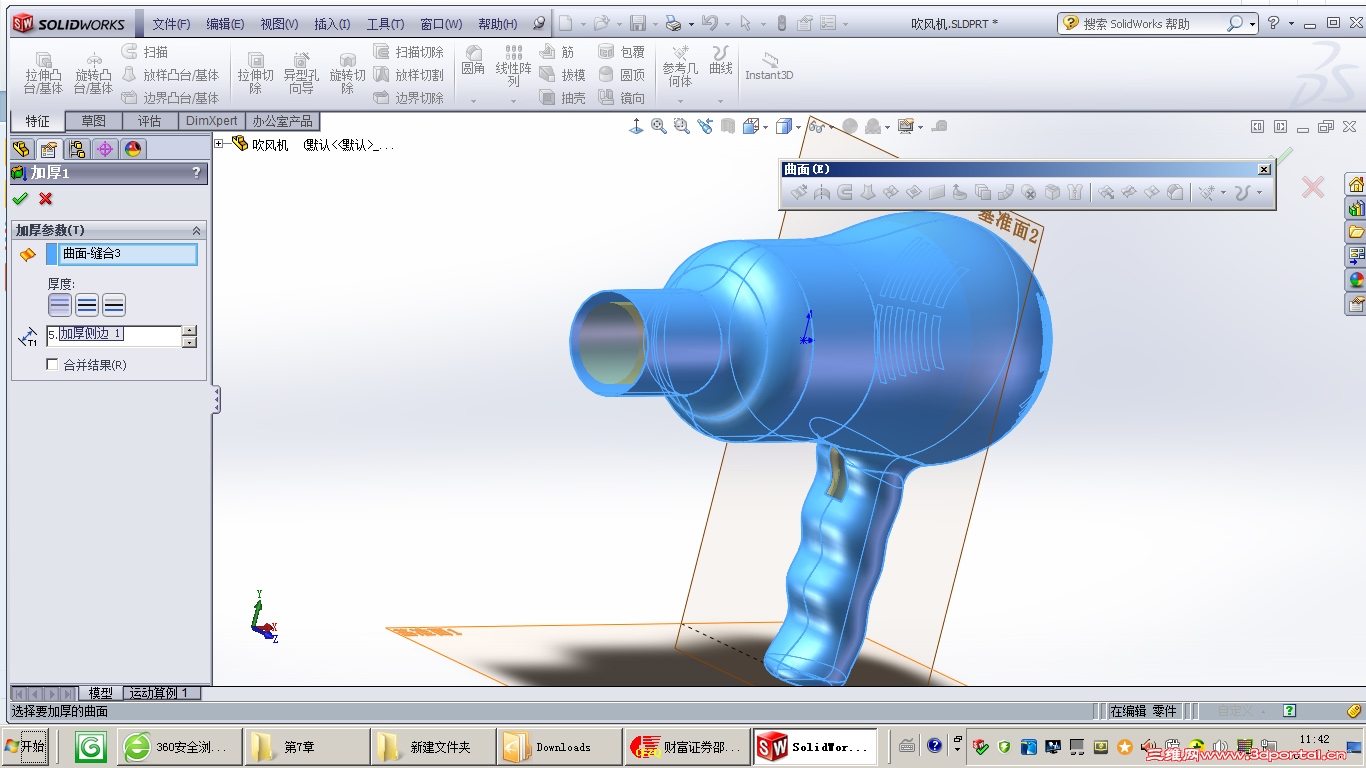1366x768 pixels.
Task: Click the 曲面-缝合3 selection box
Action: 128,254
